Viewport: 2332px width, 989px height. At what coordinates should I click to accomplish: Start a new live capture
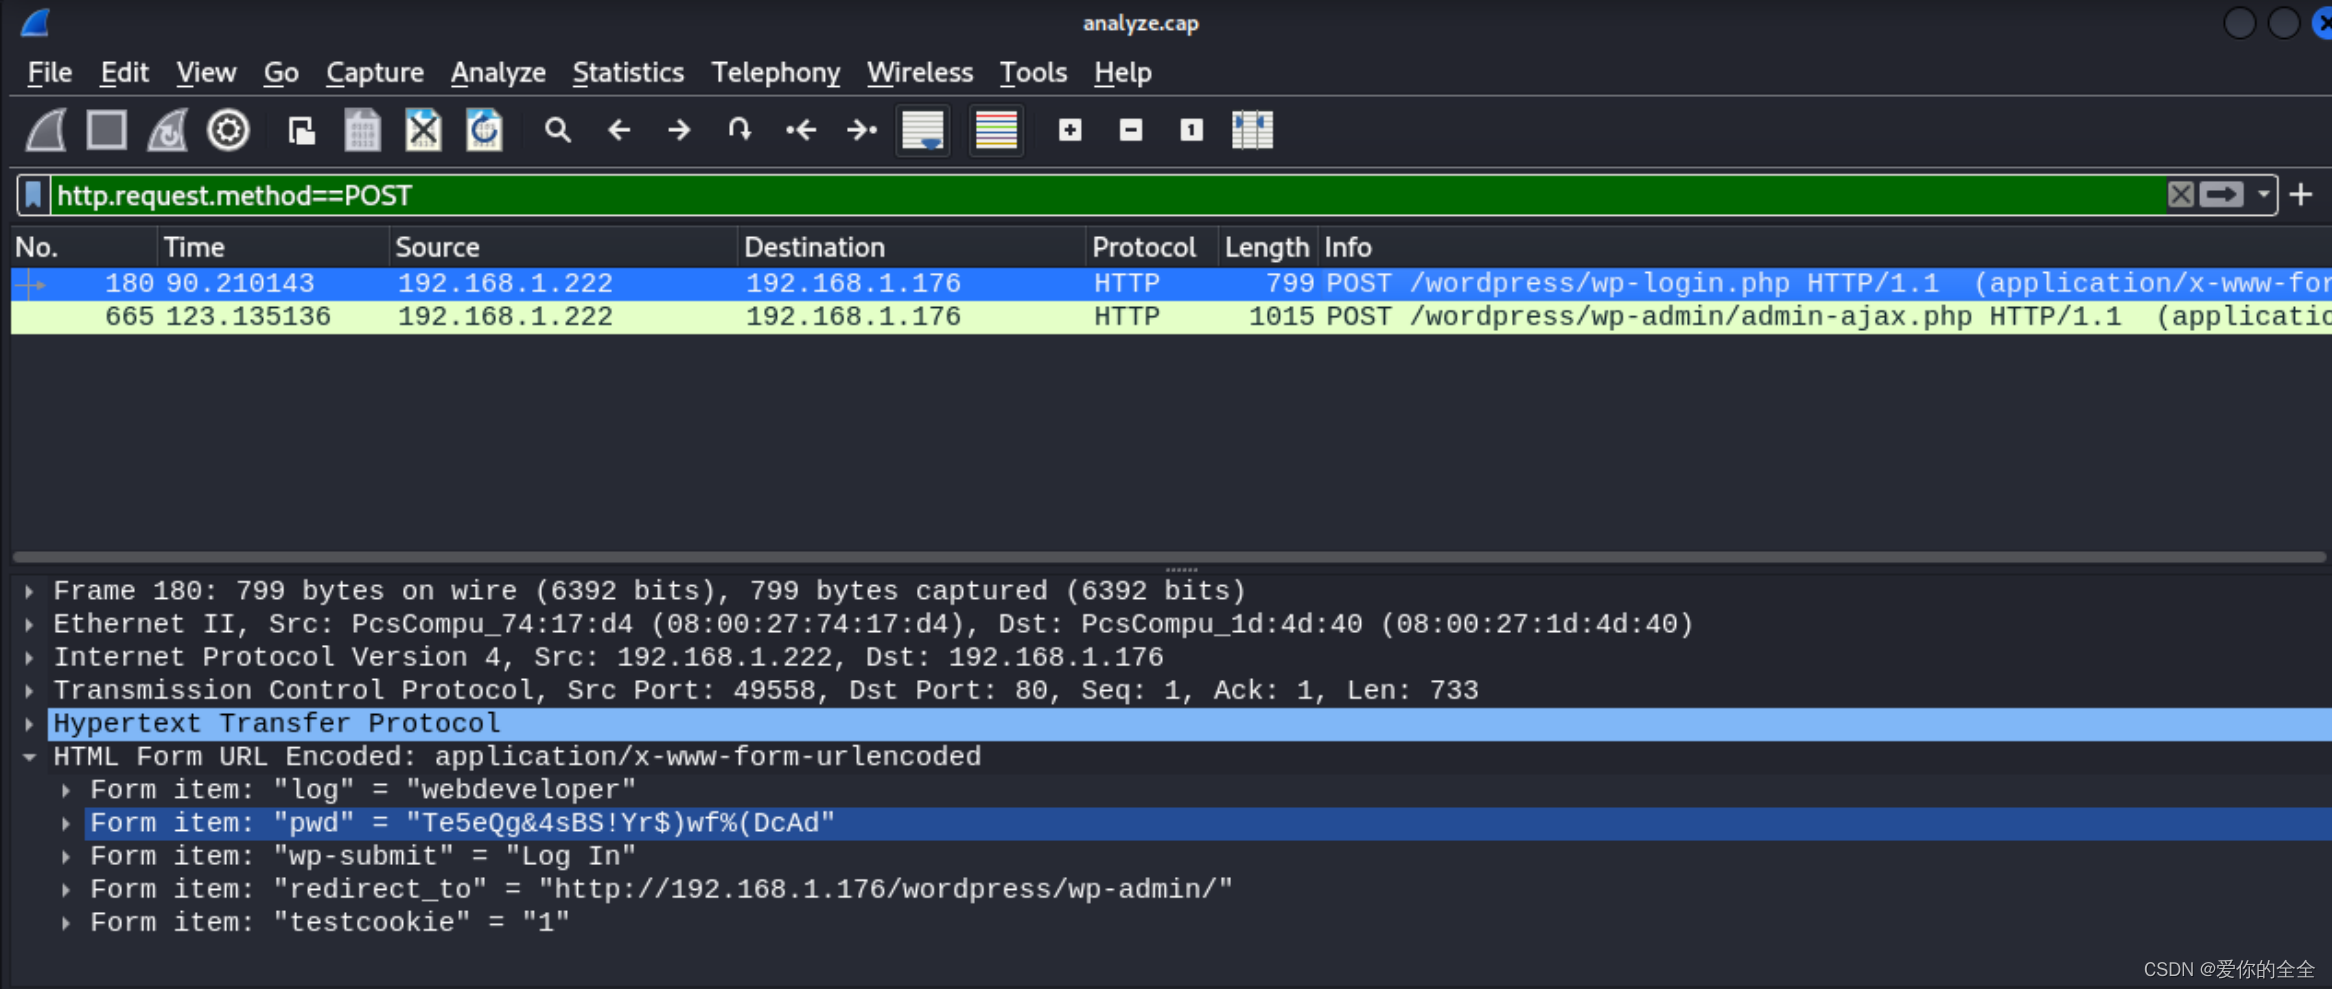[44, 130]
